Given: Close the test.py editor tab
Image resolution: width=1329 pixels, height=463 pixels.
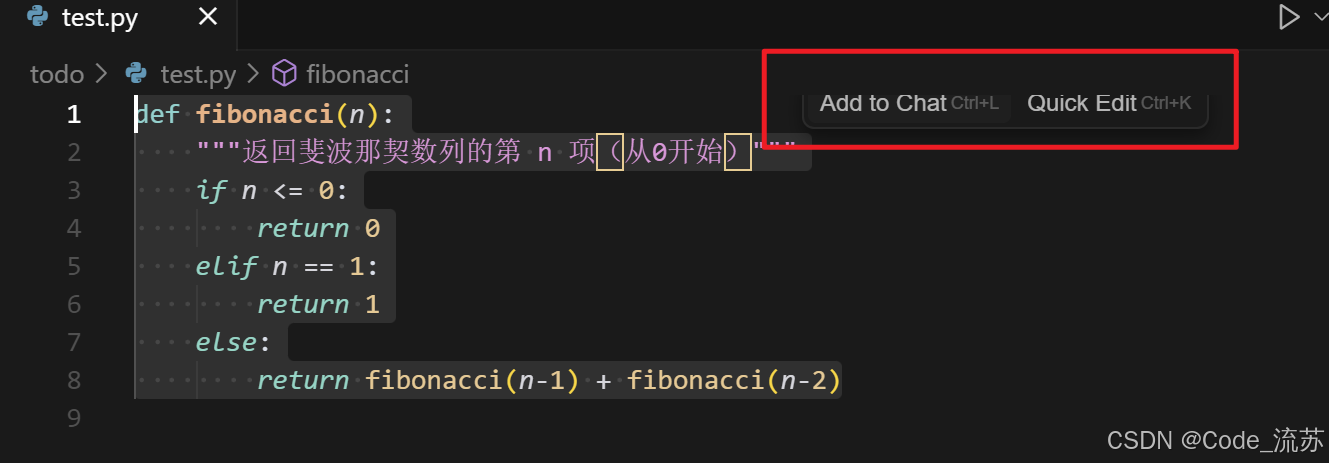Looking at the screenshot, I should (x=208, y=17).
